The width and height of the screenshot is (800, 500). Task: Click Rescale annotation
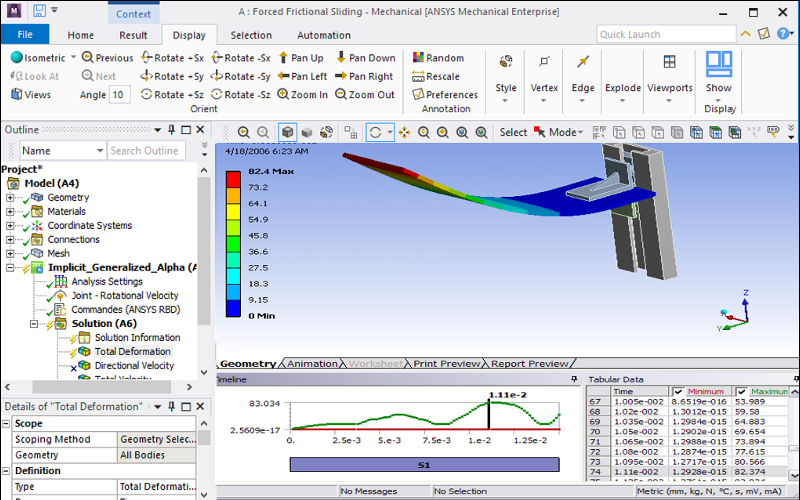coord(436,76)
